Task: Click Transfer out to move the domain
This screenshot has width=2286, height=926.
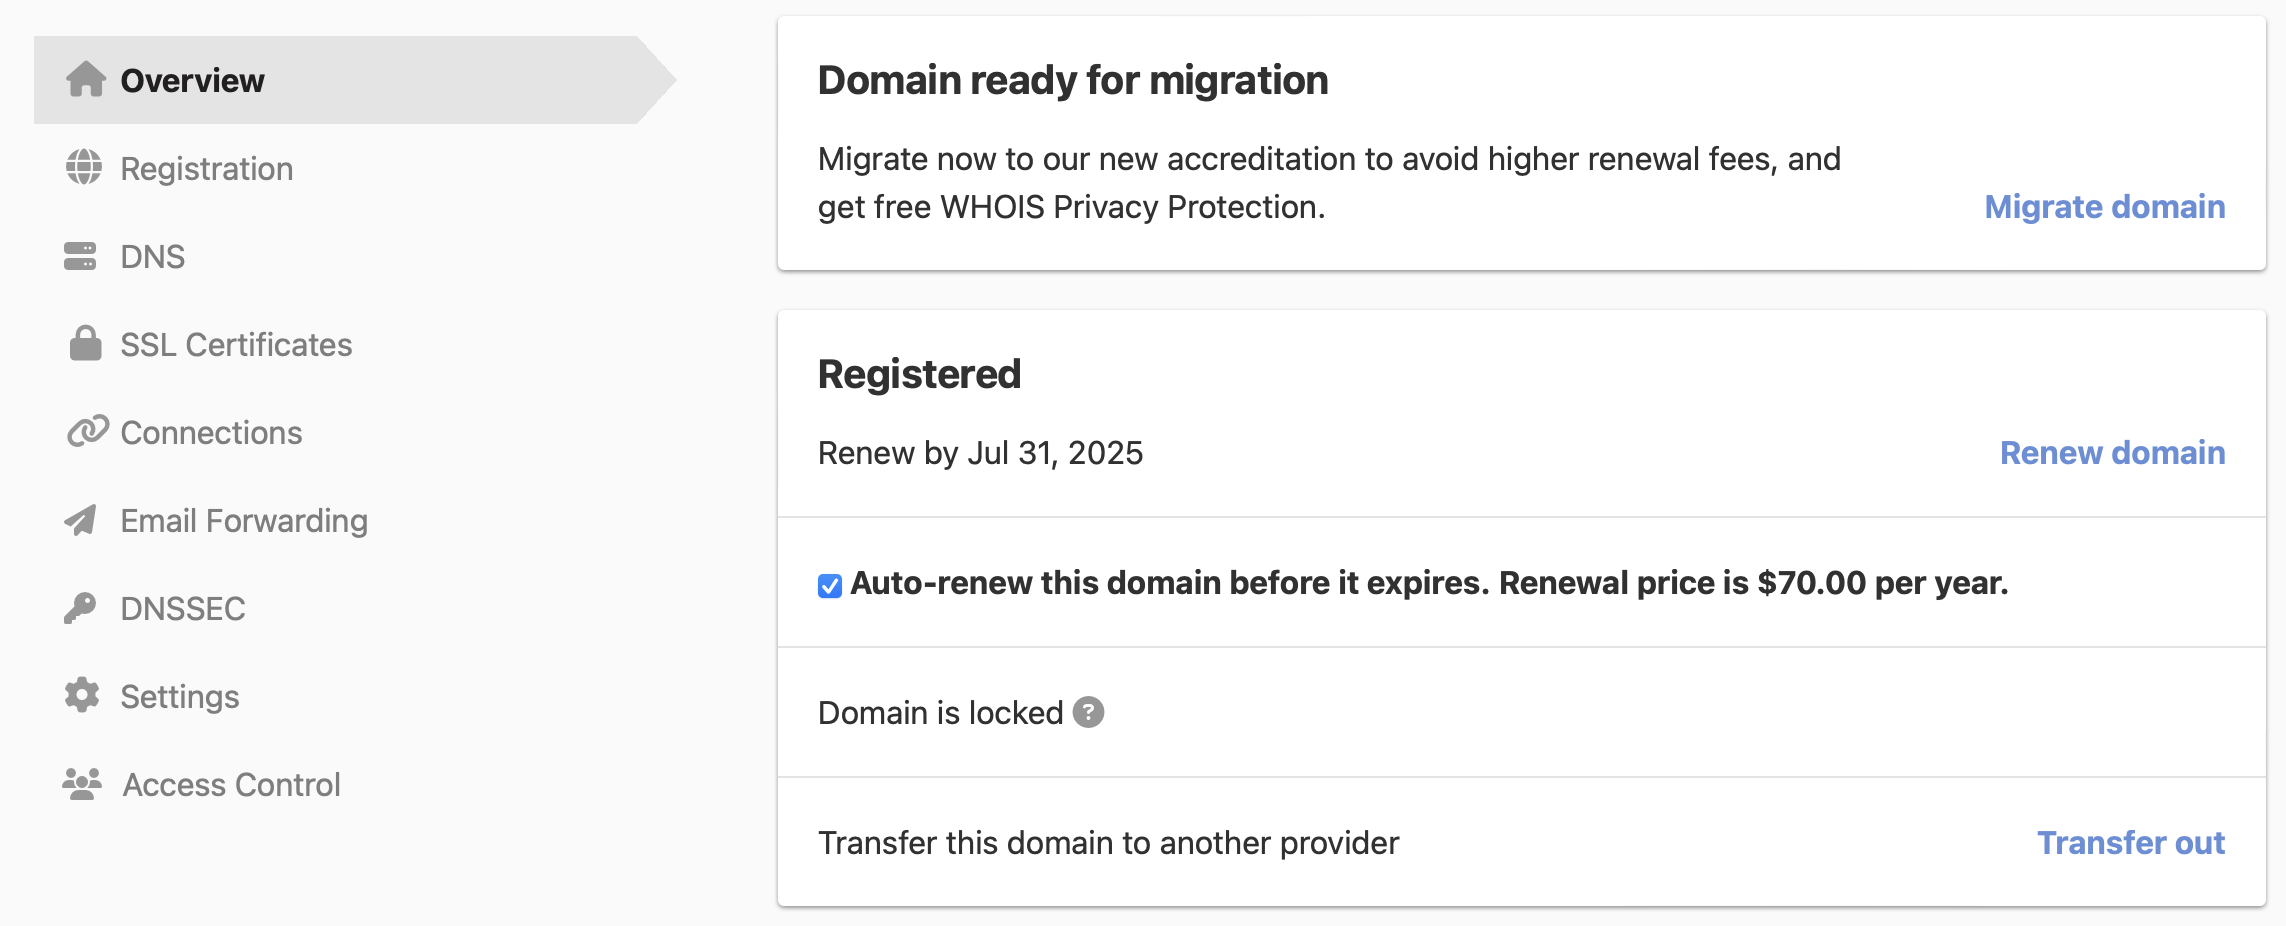Action: [2131, 842]
